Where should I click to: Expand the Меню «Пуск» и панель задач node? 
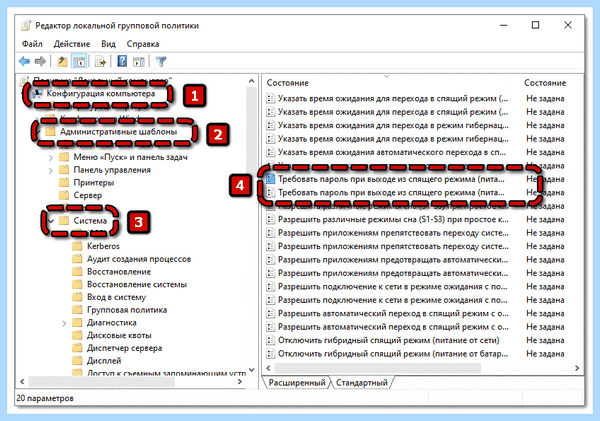[51, 157]
